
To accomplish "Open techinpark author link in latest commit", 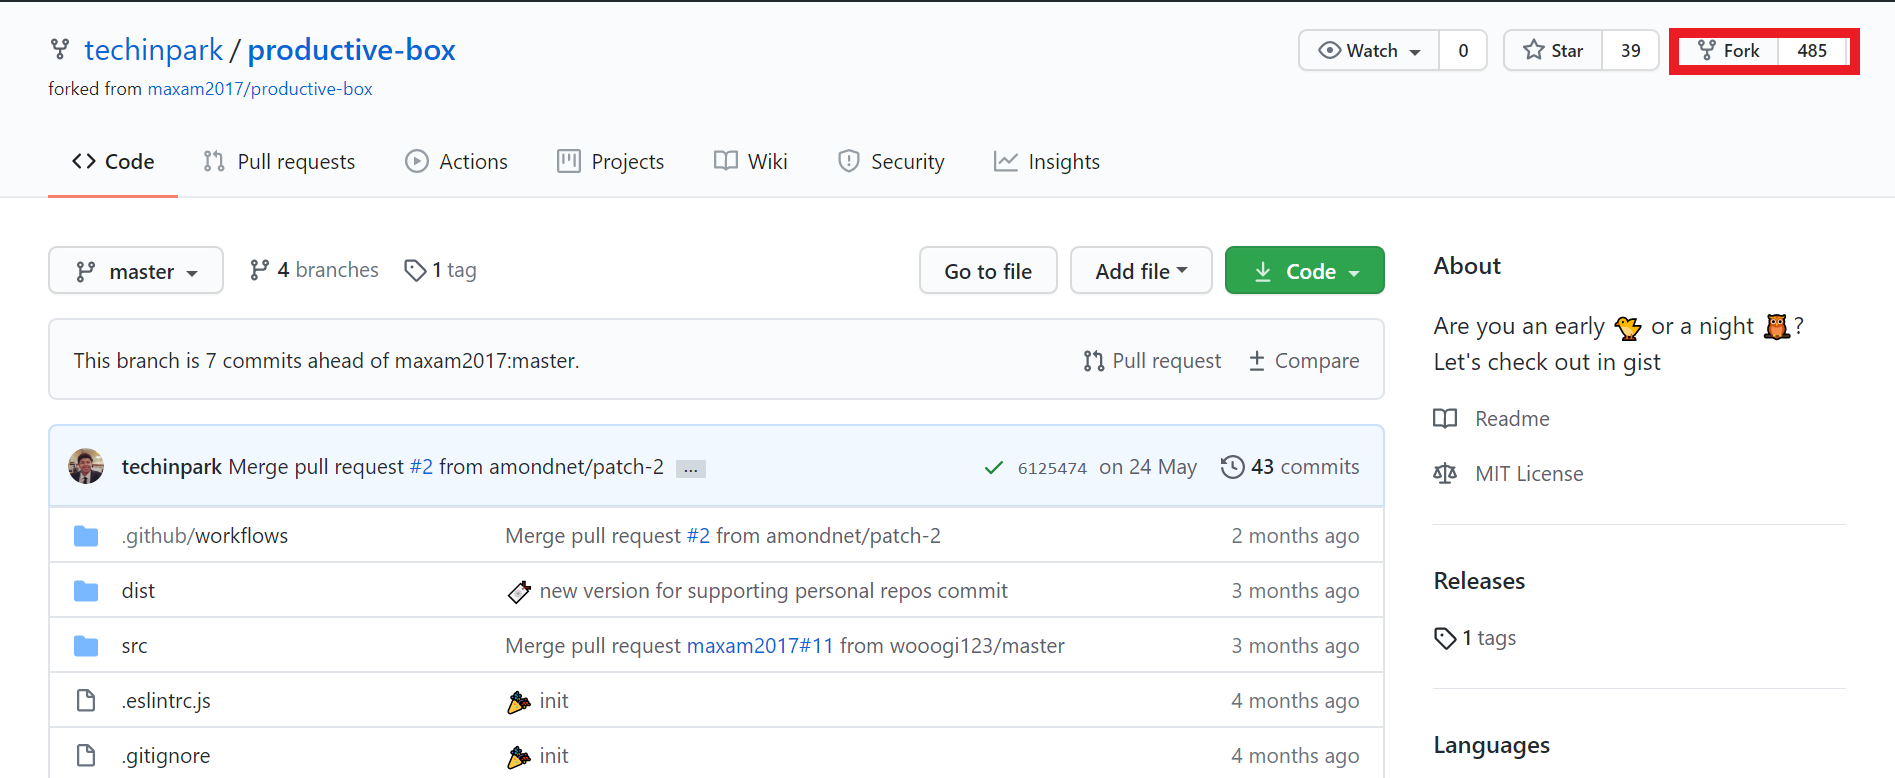I will [172, 467].
